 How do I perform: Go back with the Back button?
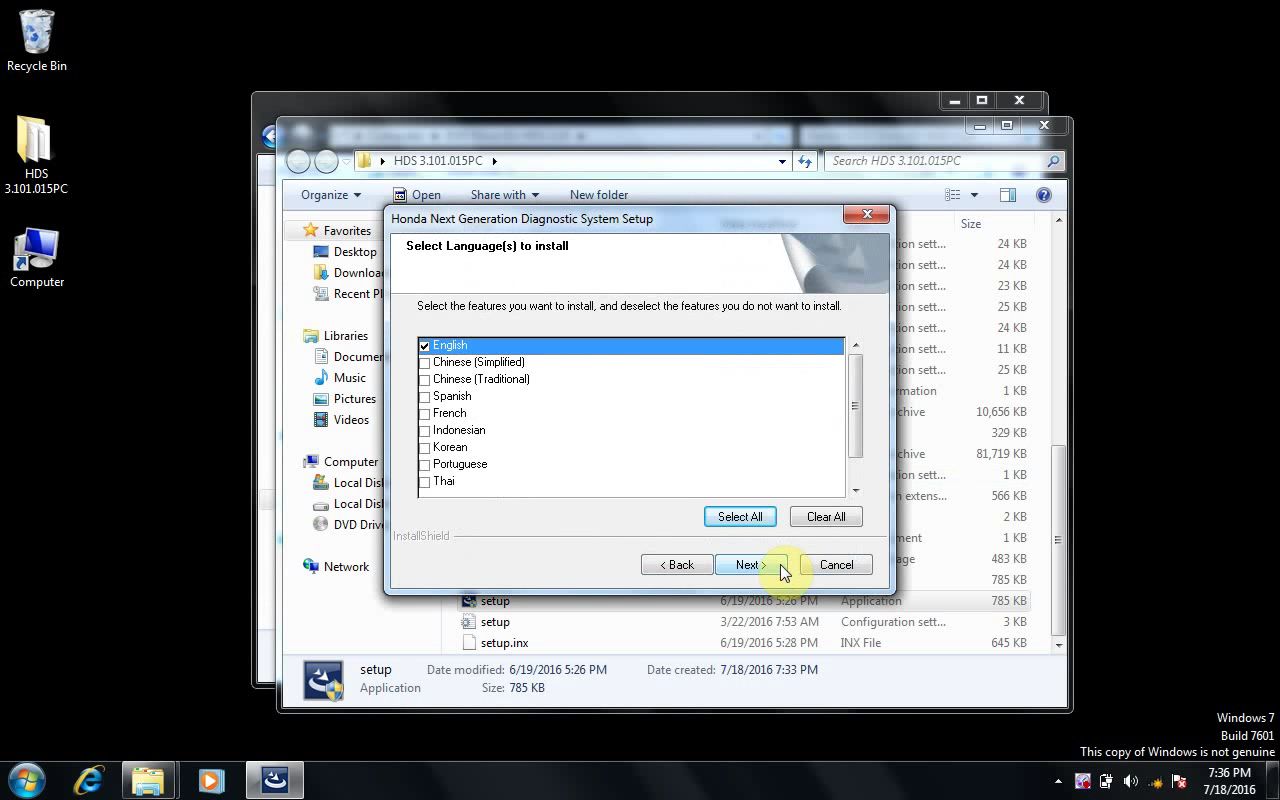[x=677, y=565]
